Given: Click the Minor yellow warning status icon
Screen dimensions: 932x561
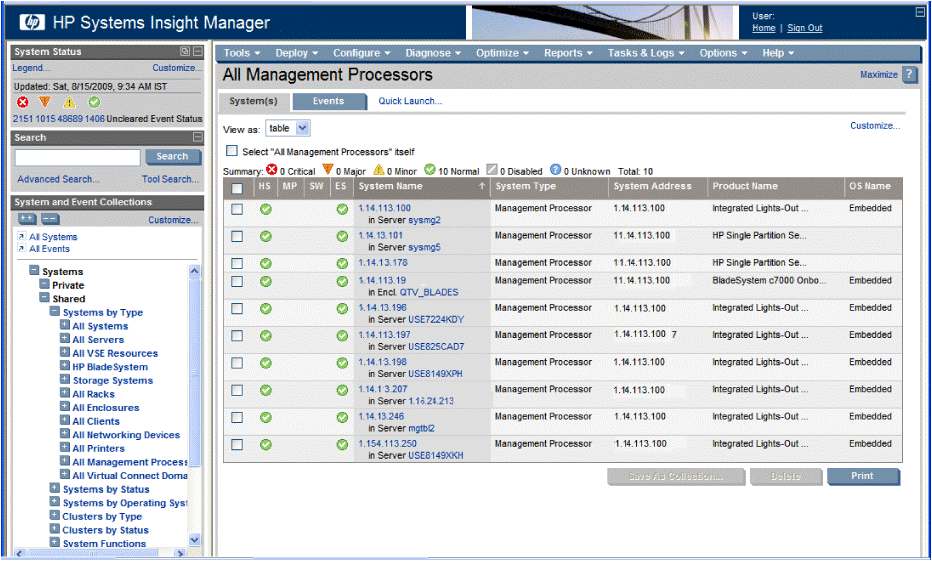Looking at the screenshot, I should [70, 102].
